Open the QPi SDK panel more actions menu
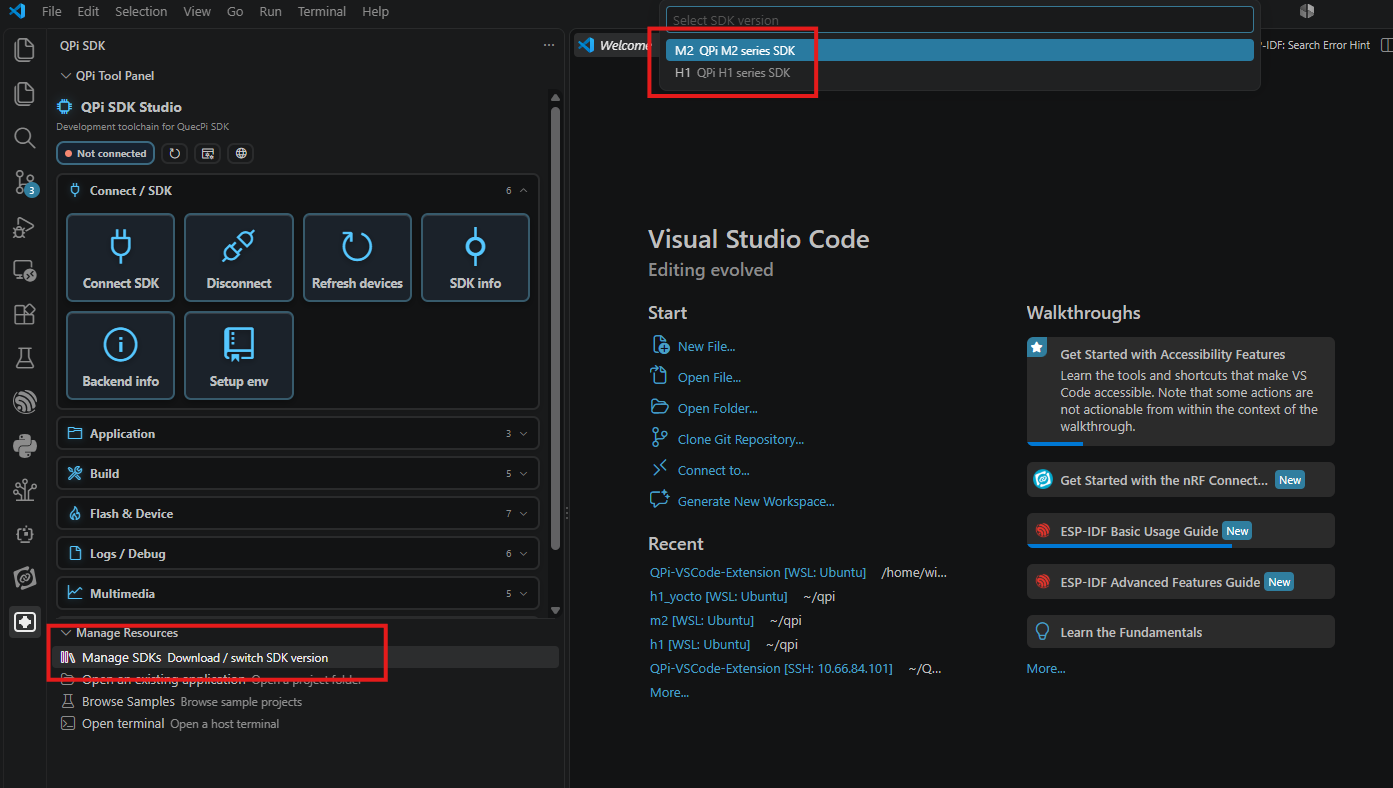The height and width of the screenshot is (788, 1393). 548,45
